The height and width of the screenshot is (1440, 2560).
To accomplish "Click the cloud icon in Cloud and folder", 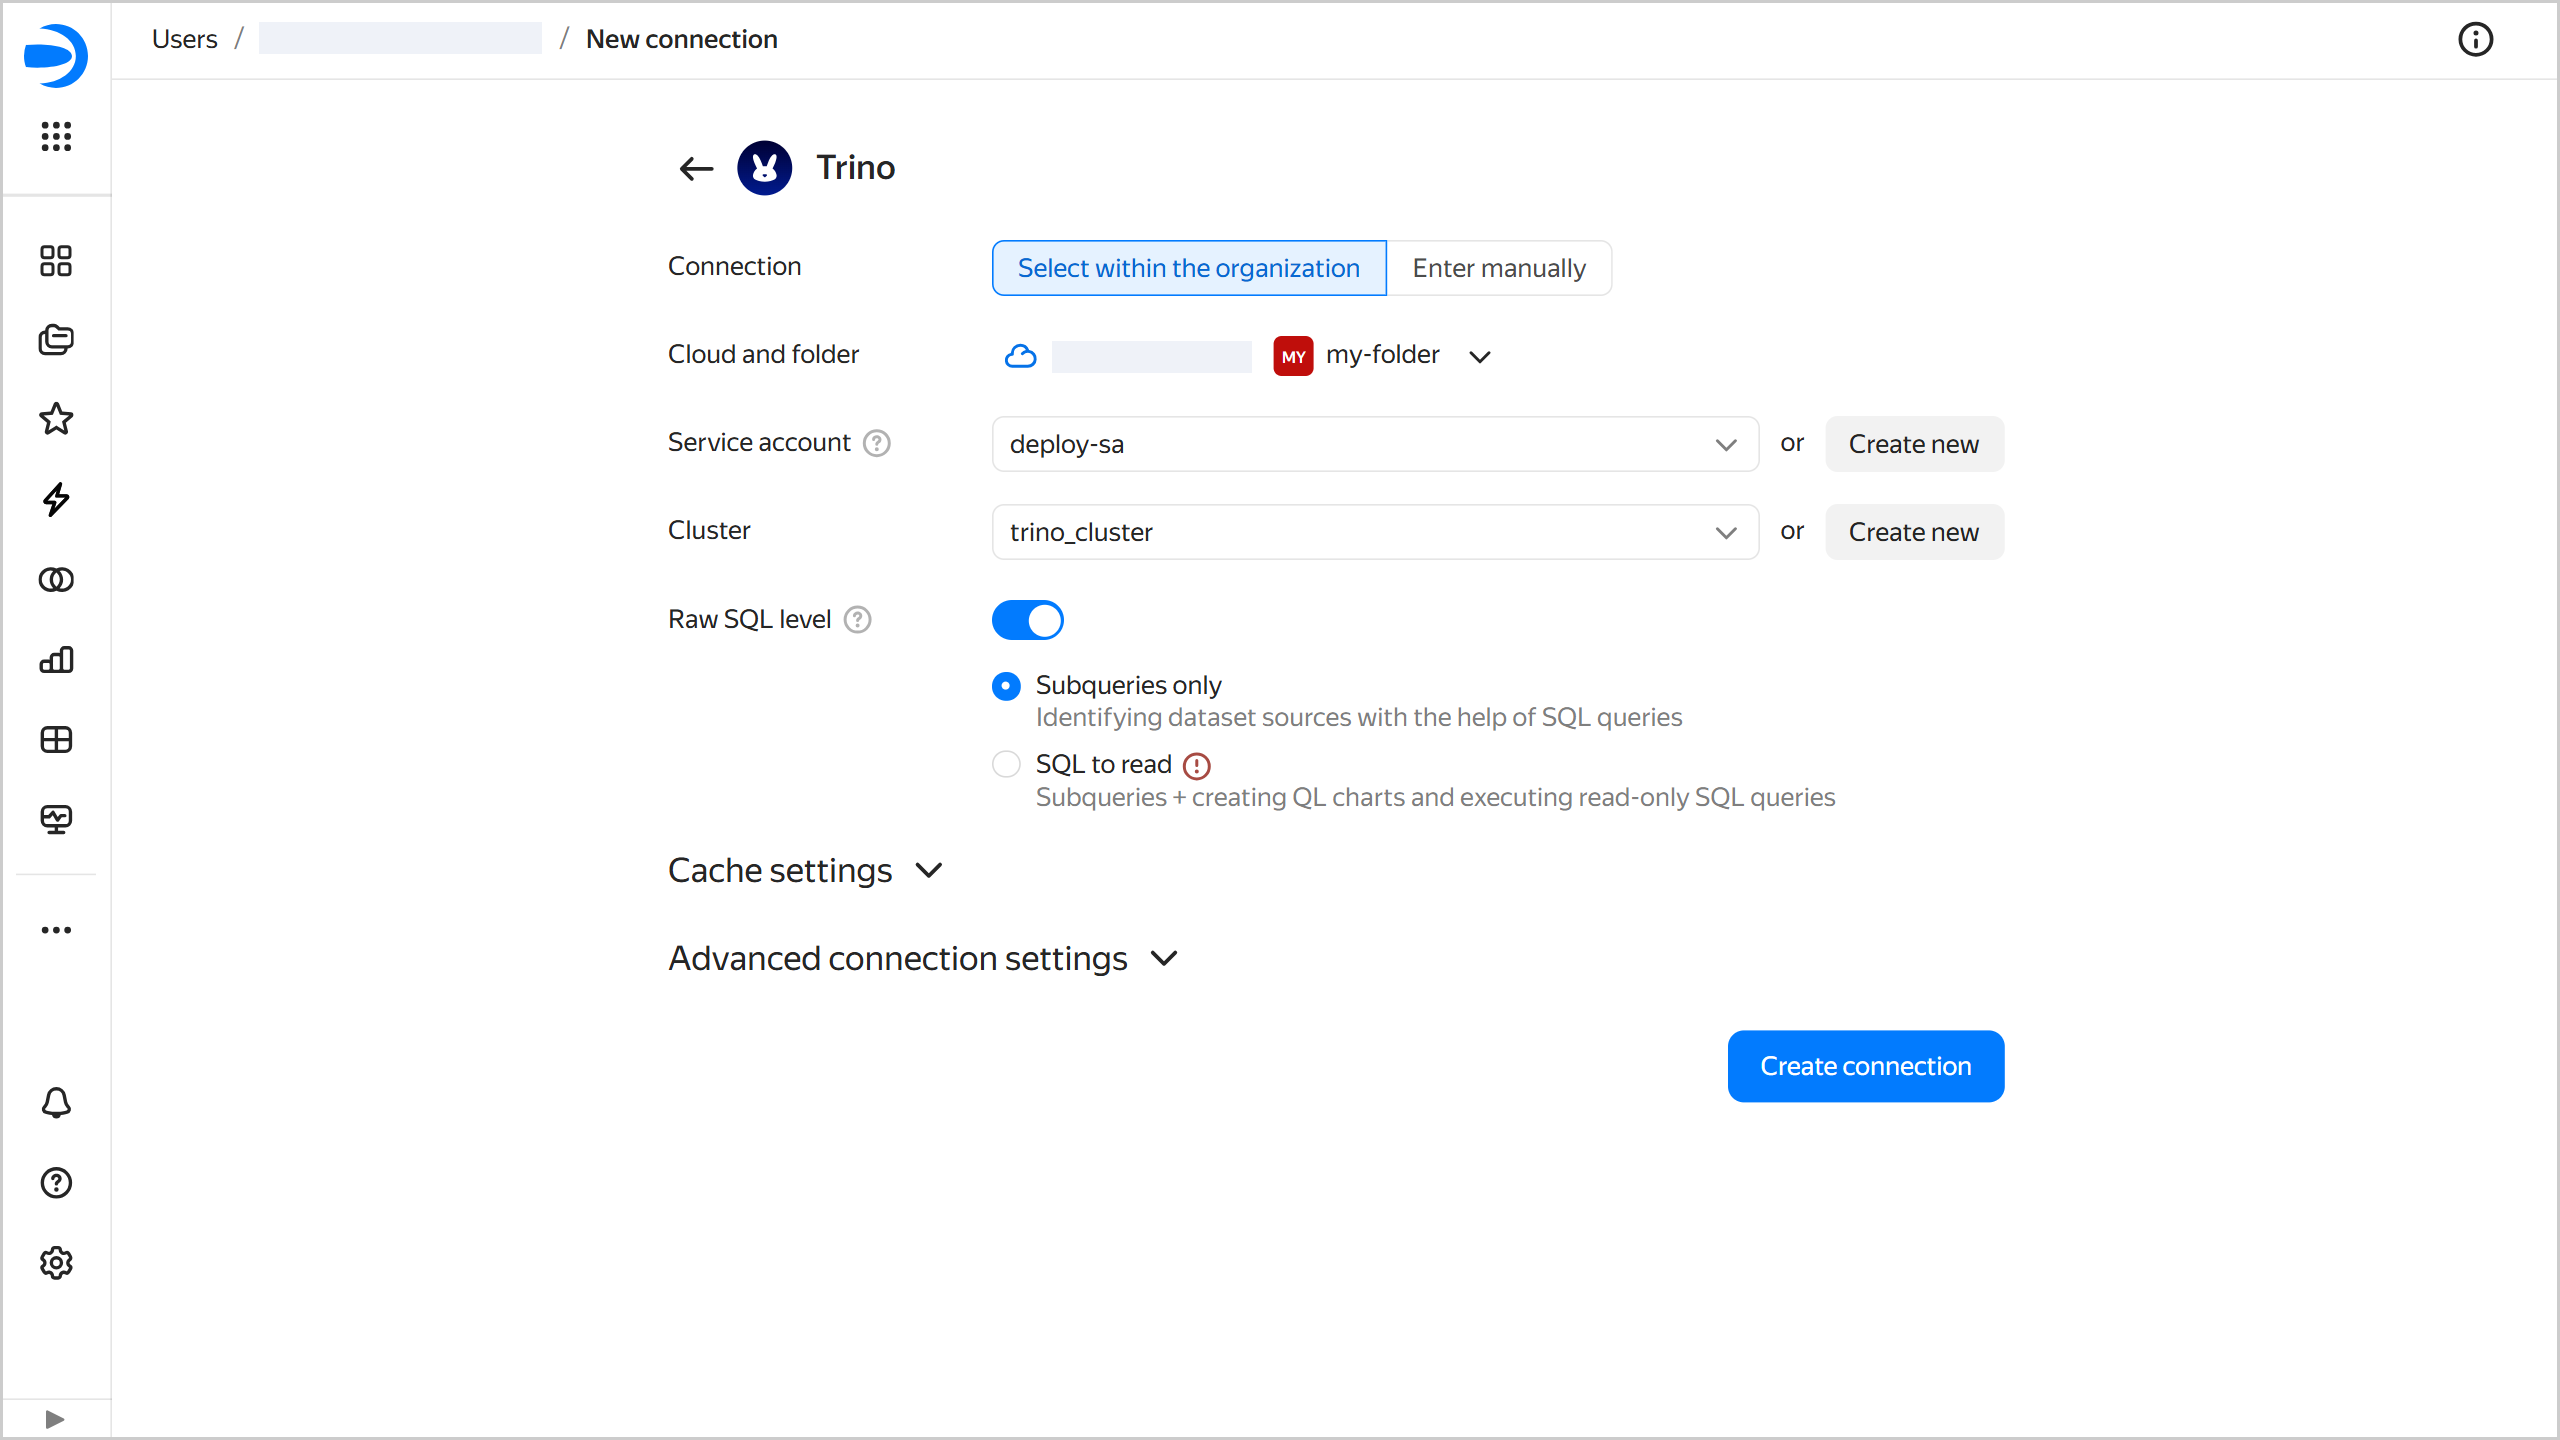I will [x=1020, y=356].
